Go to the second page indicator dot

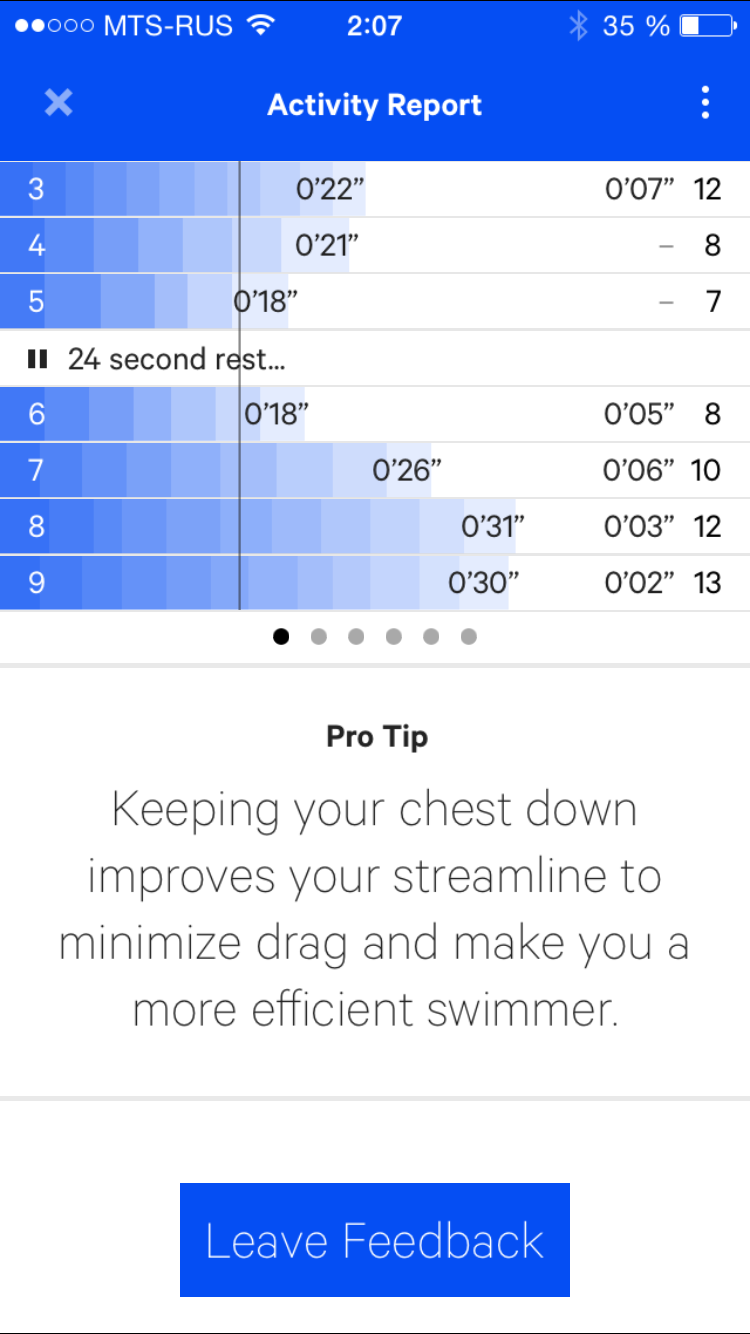click(x=319, y=636)
